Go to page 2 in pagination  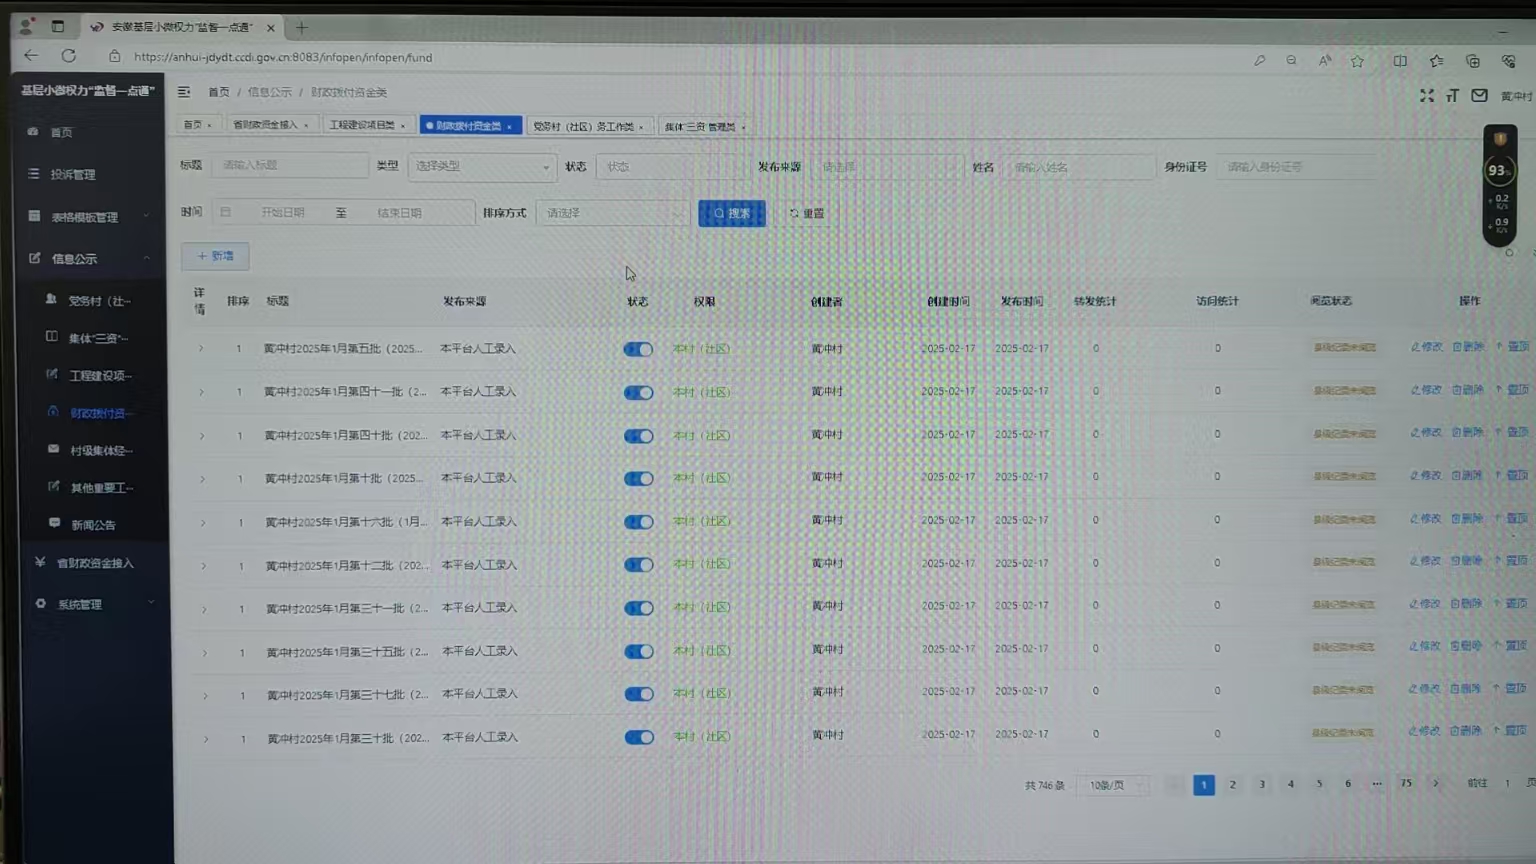[x=1232, y=785]
